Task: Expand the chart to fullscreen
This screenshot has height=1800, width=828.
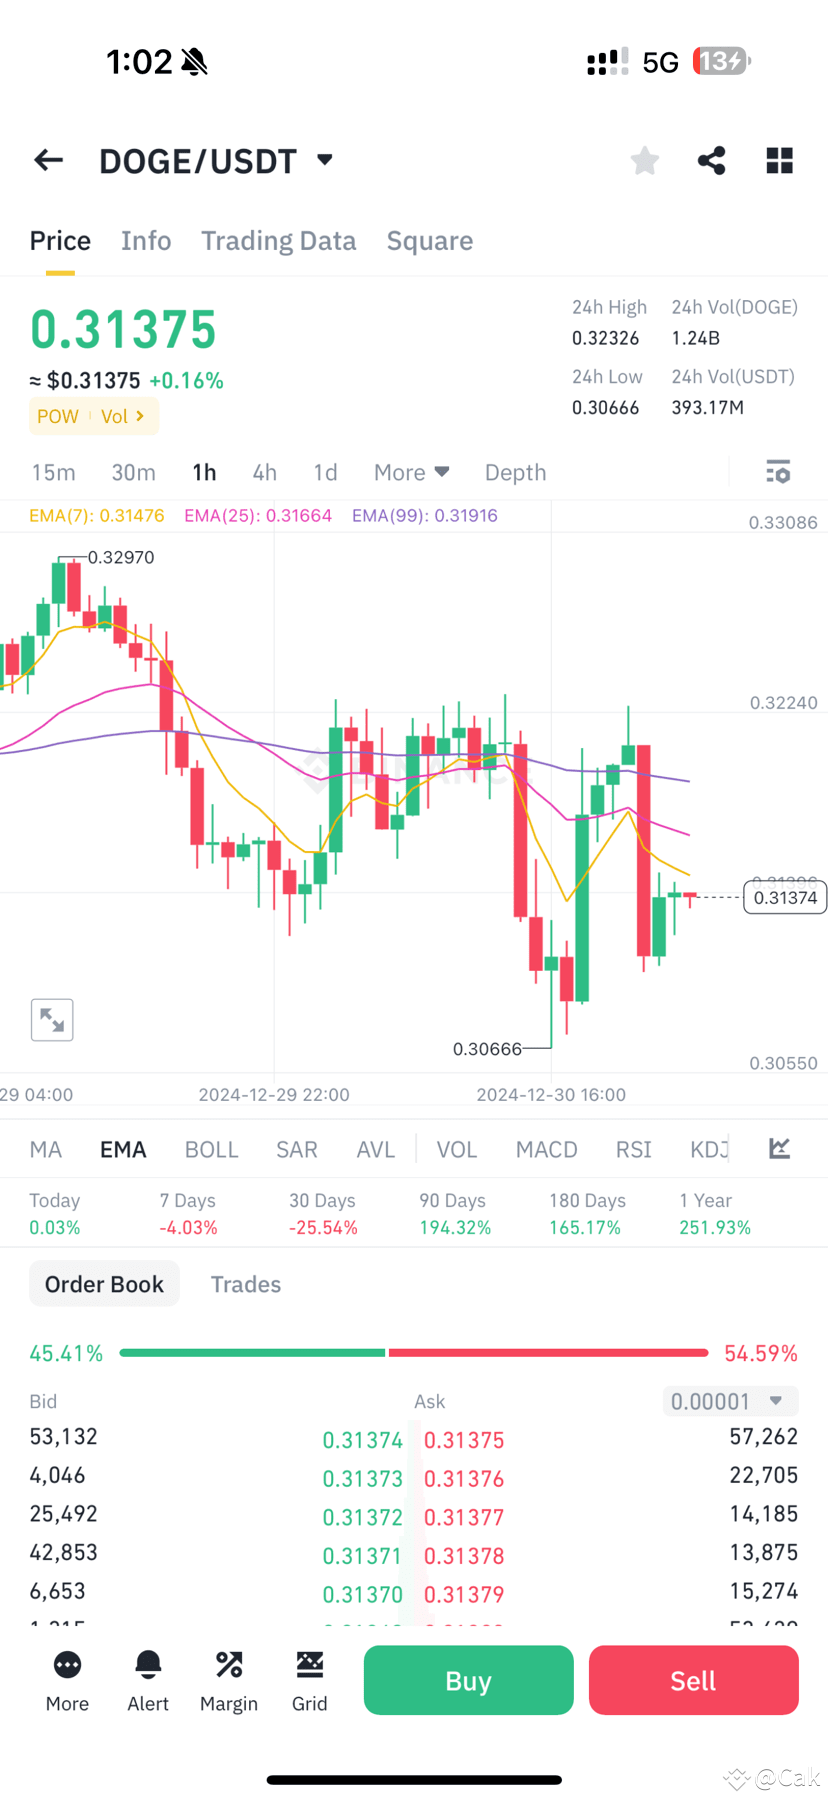Action: [x=52, y=1019]
